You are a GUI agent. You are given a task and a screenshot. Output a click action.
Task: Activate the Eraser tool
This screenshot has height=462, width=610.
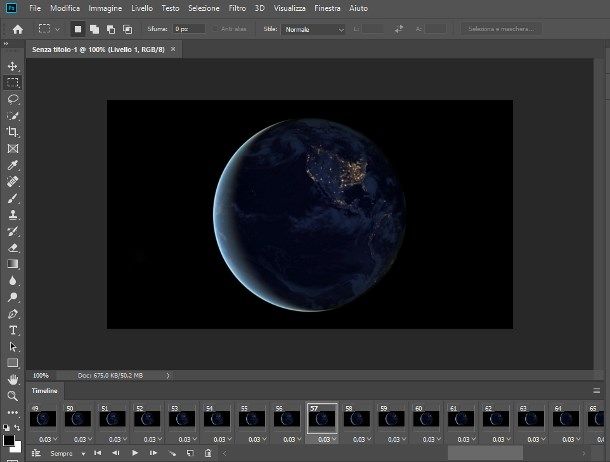[13, 247]
